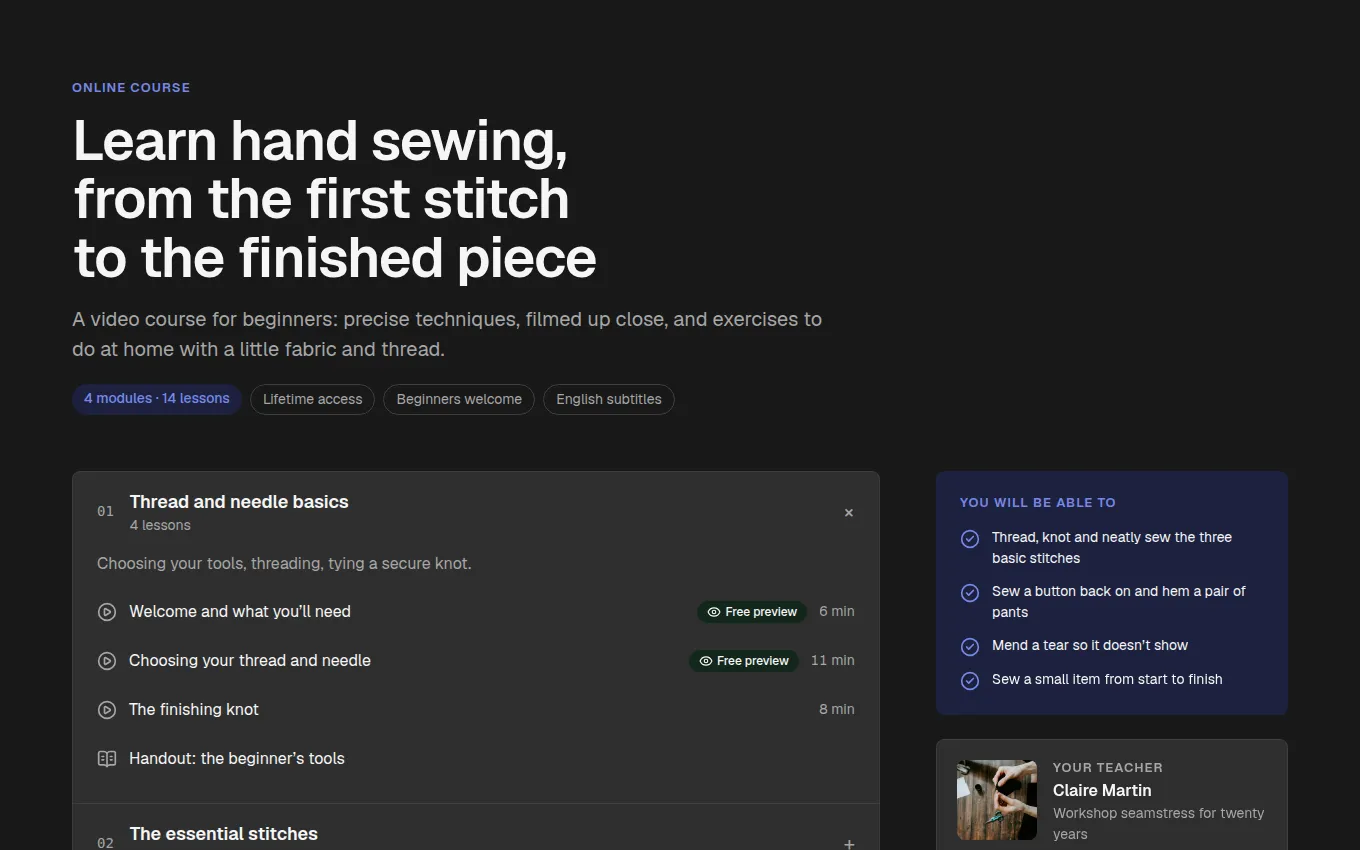The width and height of the screenshot is (1360, 850).
Task: Click checkmark icon beside 'Sew a small item'
Action: [x=970, y=681]
